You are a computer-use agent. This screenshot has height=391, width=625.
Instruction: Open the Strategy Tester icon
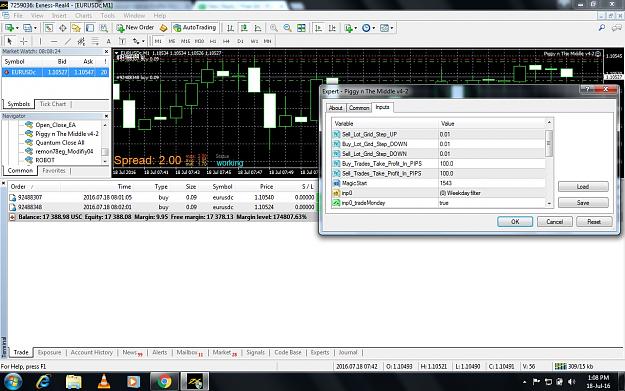104,28
